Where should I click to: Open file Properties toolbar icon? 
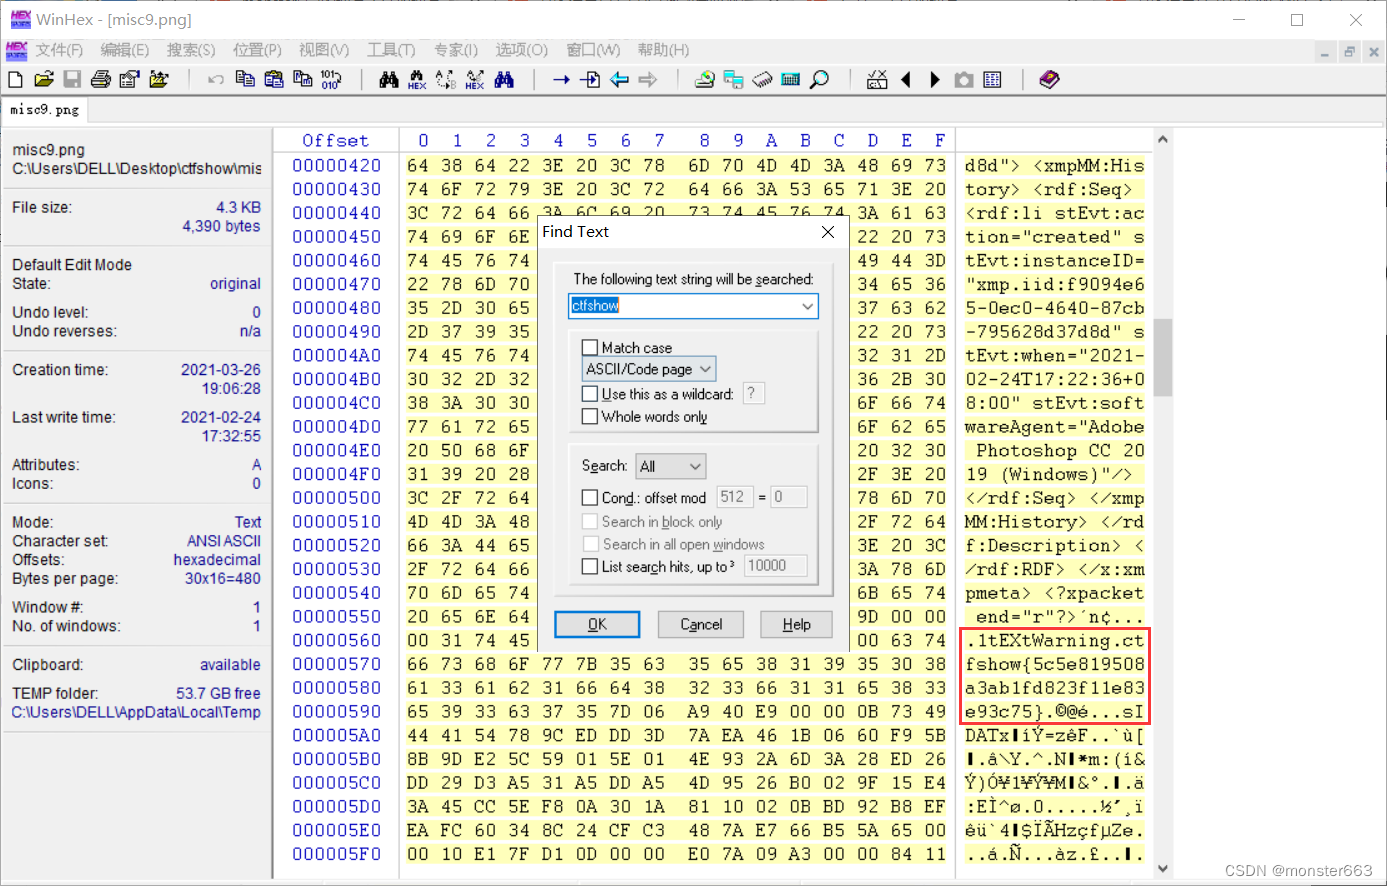(x=129, y=79)
